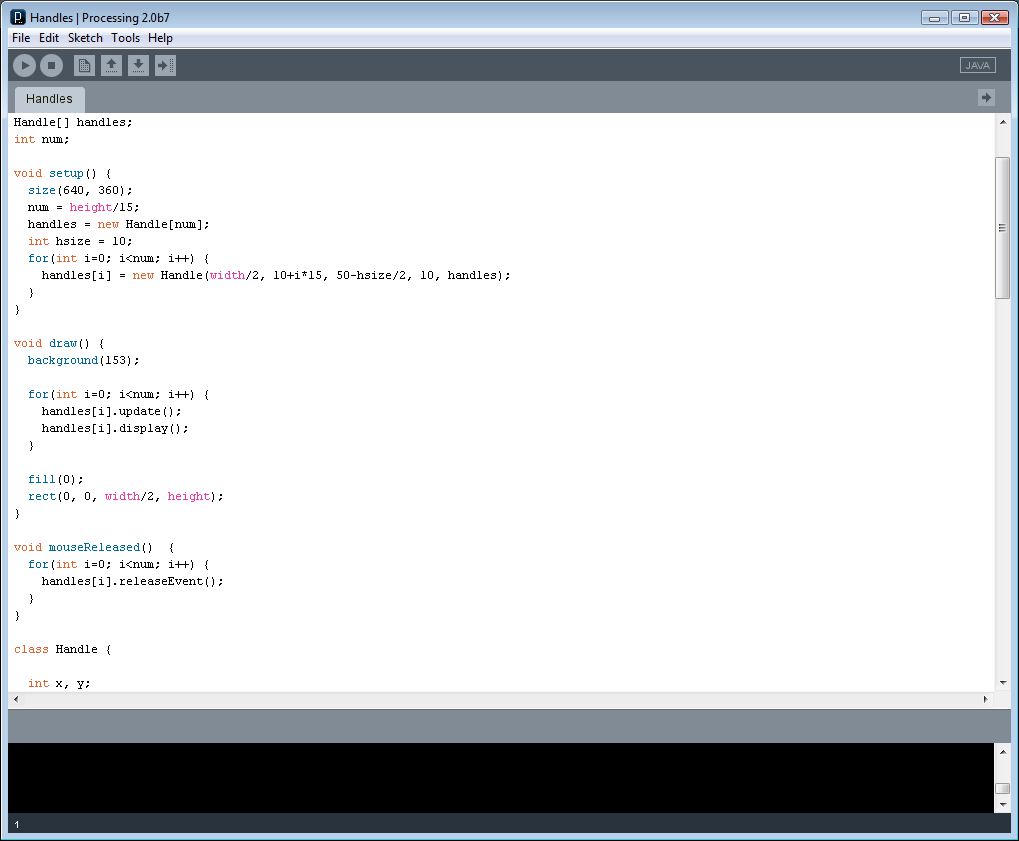The width and height of the screenshot is (1019, 841).
Task: Click 'handles[i].update();' line
Action: pyautogui.click(x=111, y=411)
